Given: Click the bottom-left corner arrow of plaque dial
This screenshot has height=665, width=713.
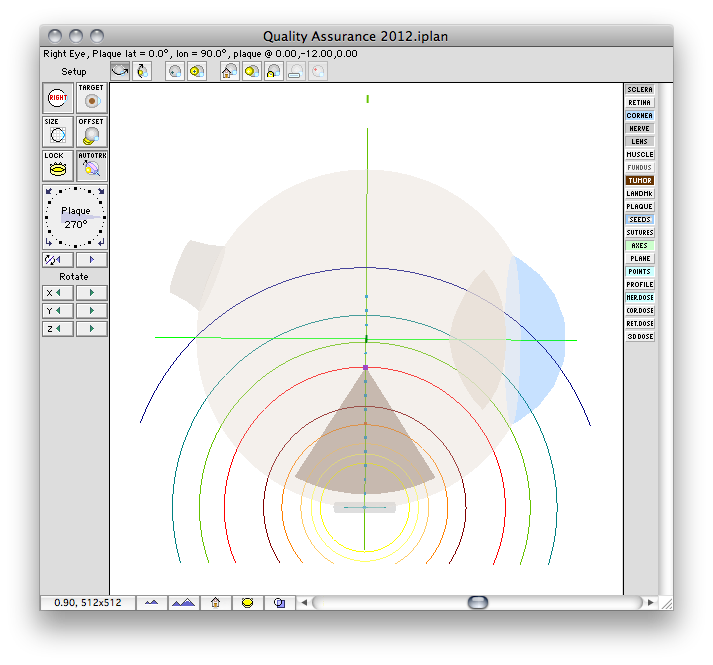Looking at the screenshot, I should pyautogui.click(x=49, y=242).
